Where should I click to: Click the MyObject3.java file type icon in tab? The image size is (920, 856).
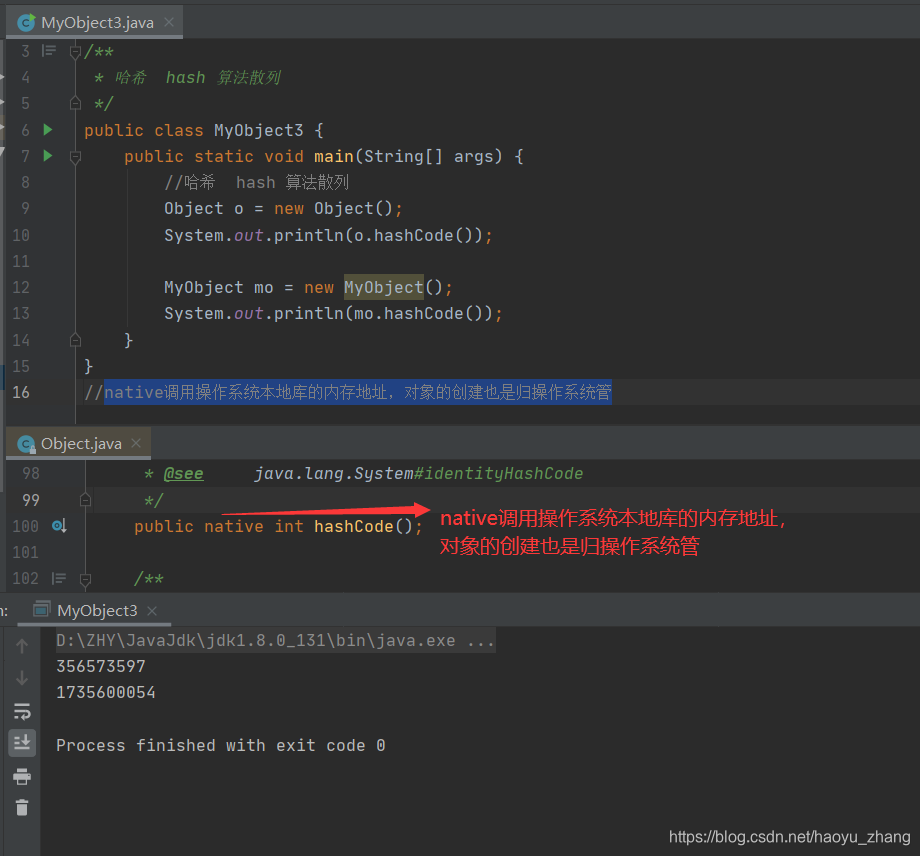click(x=26, y=22)
